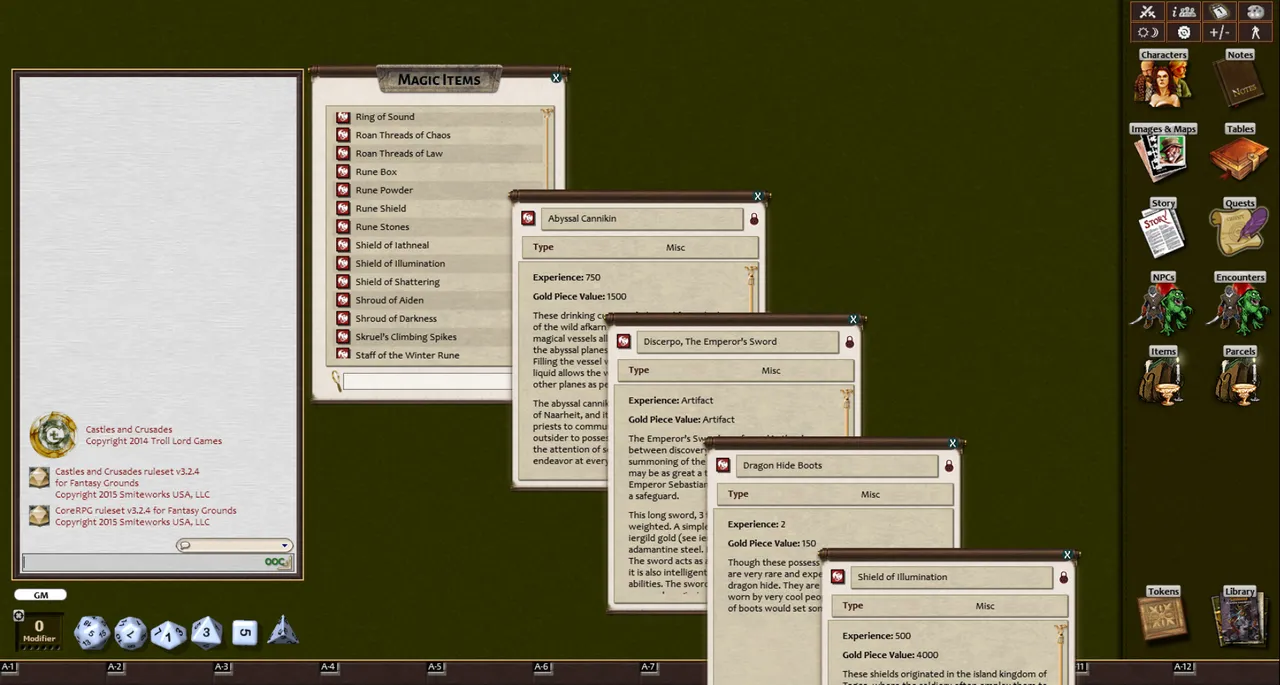Open the Rune Powder entry
The height and width of the screenshot is (685, 1280).
click(x=384, y=190)
